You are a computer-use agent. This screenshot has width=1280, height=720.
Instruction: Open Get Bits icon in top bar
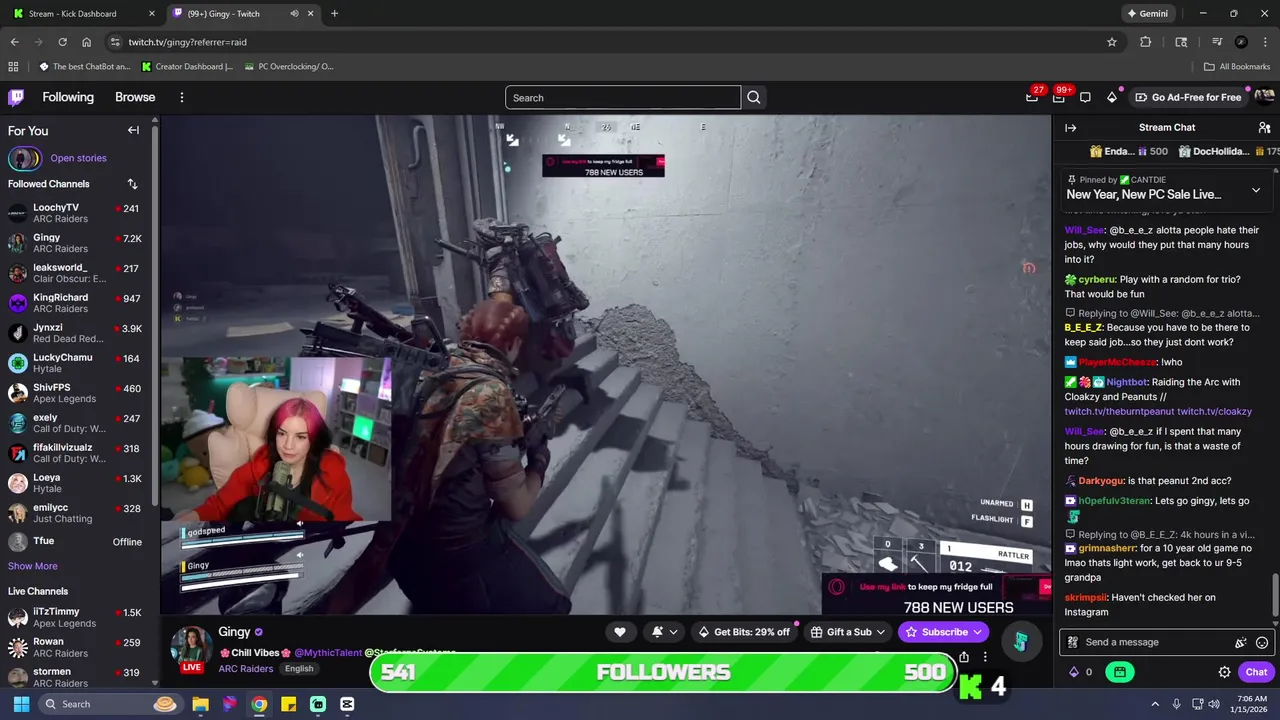[1112, 97]
